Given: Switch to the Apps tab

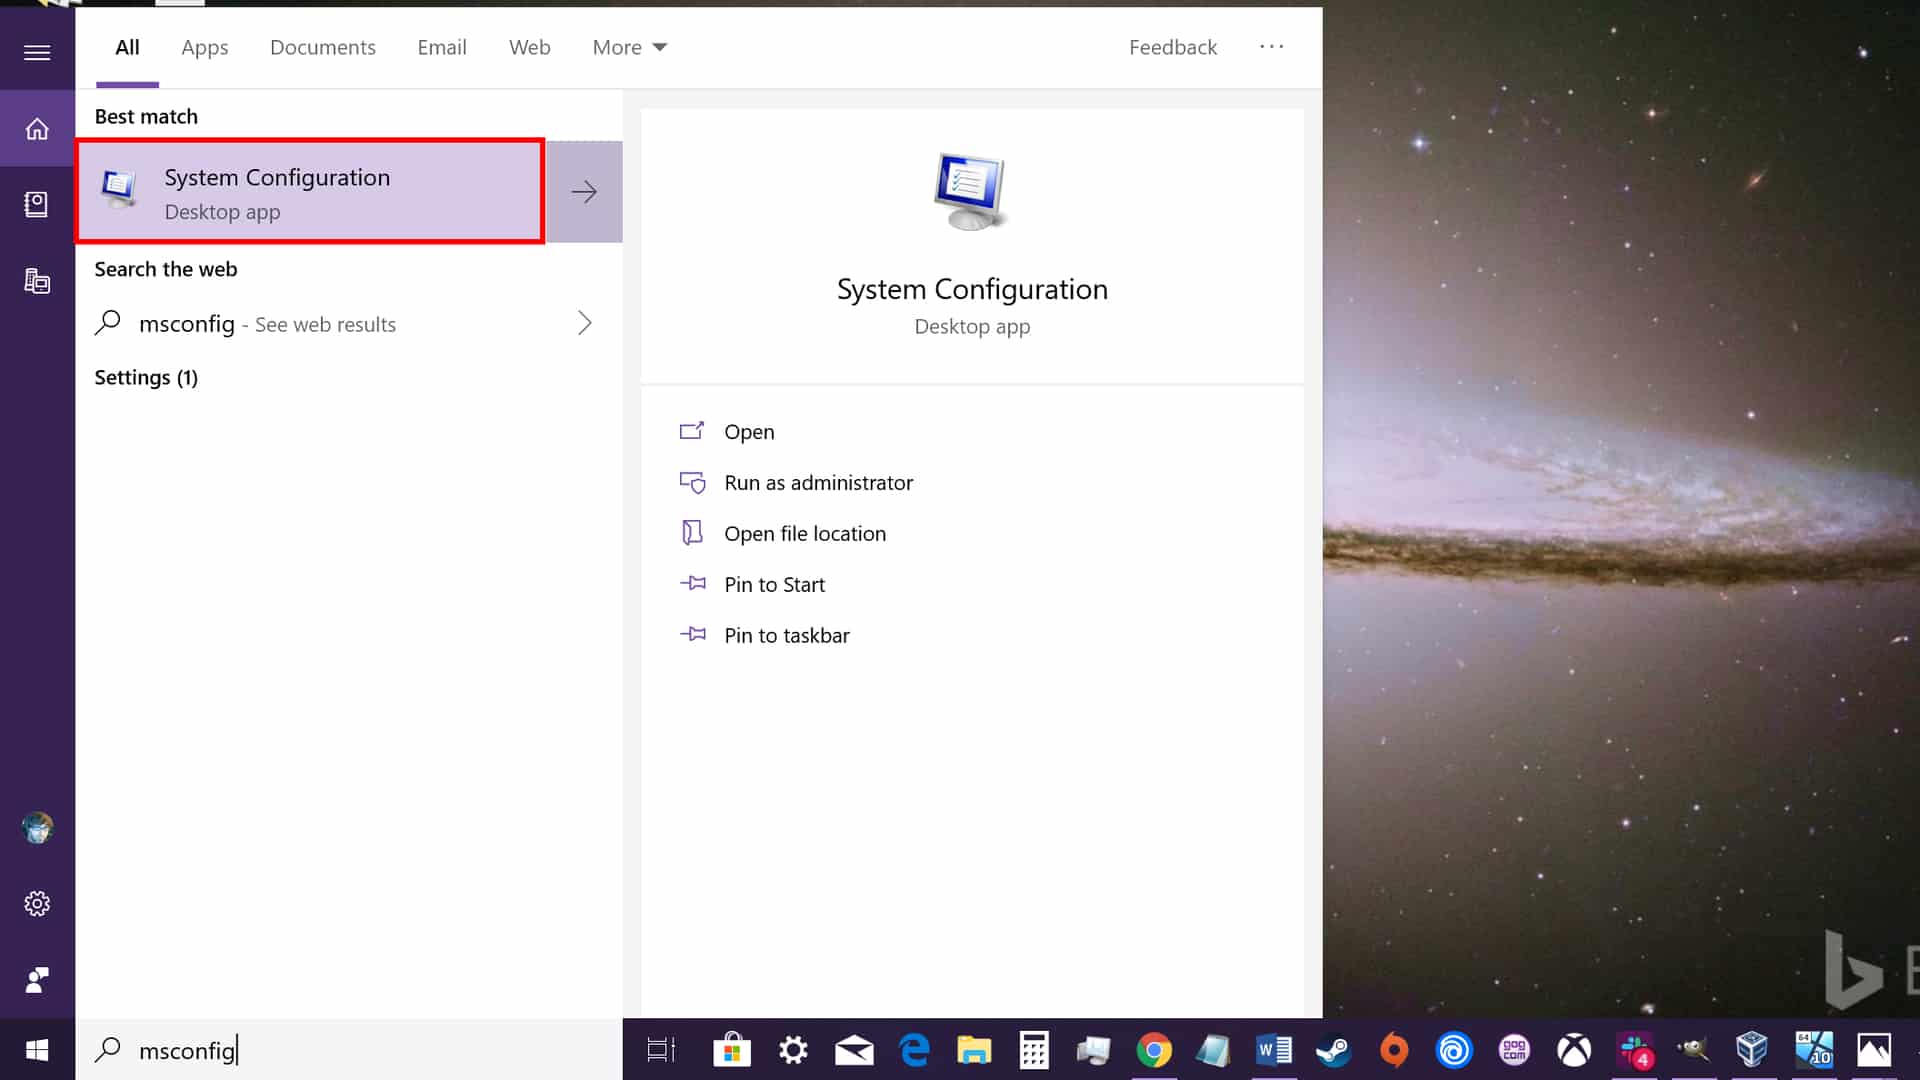Looking at the screenshot, I should (x=204, y=47).
